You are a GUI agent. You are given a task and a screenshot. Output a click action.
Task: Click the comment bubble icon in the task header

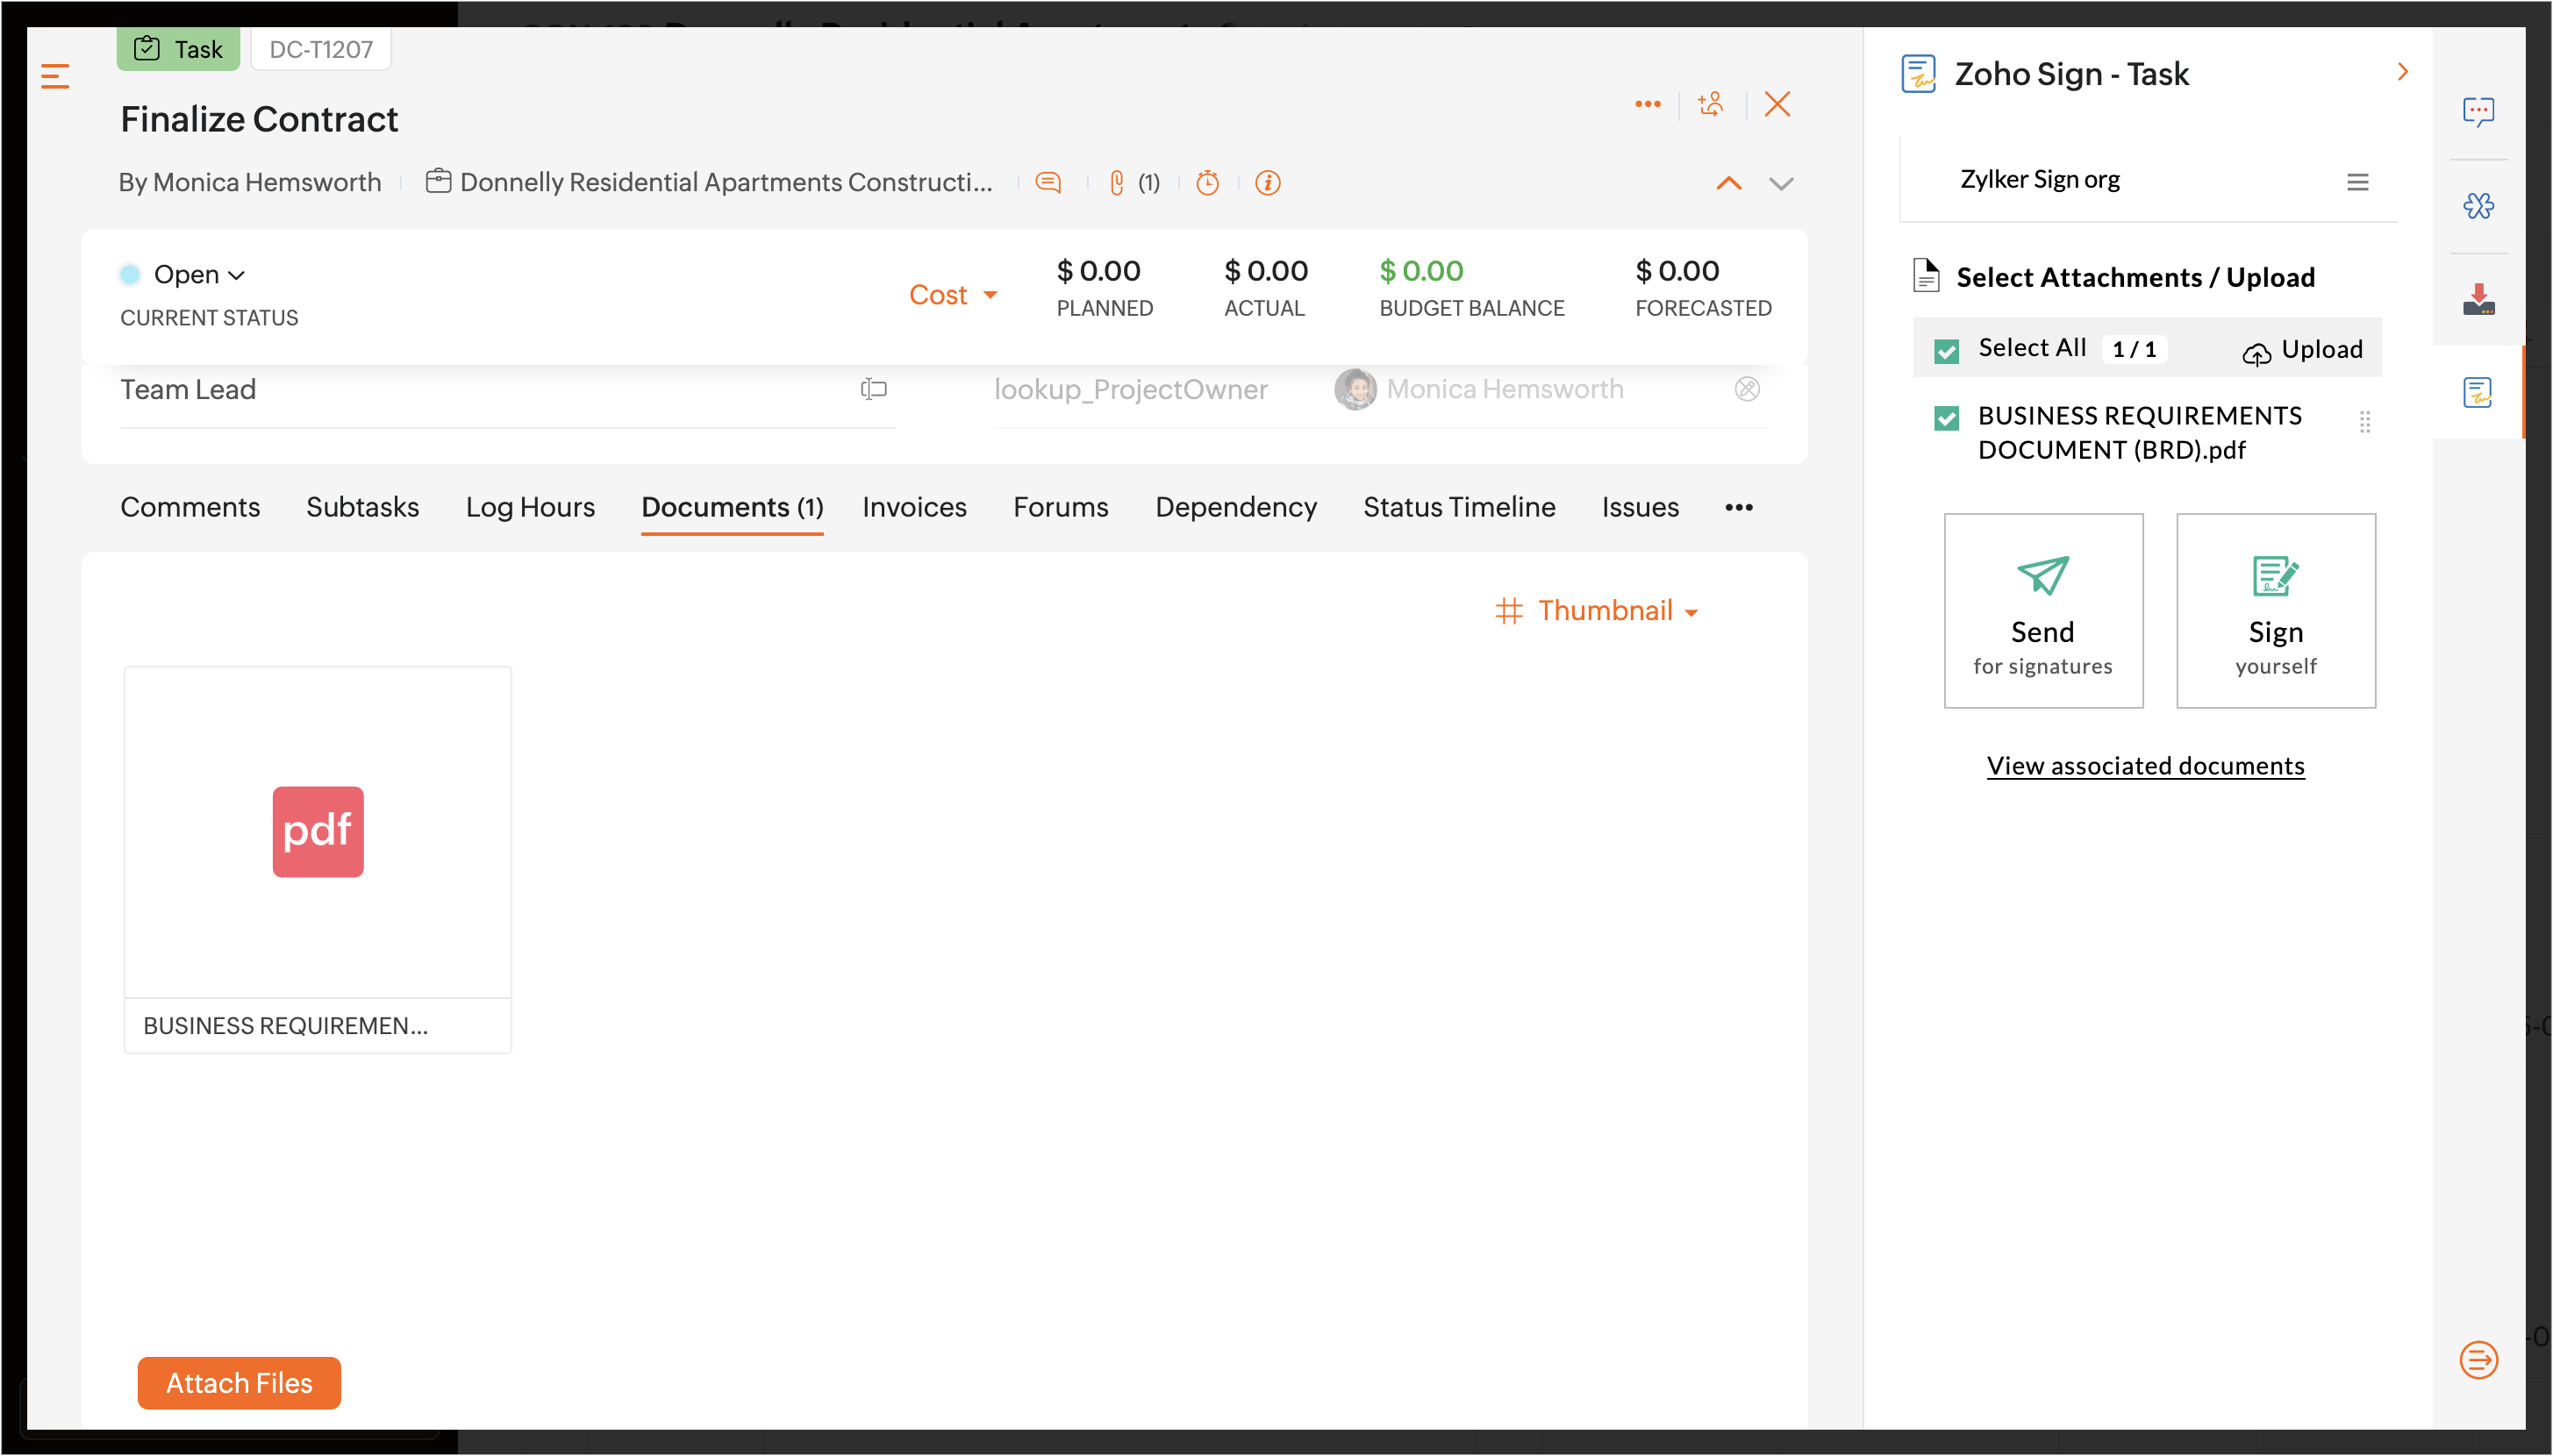point(1047,182)
